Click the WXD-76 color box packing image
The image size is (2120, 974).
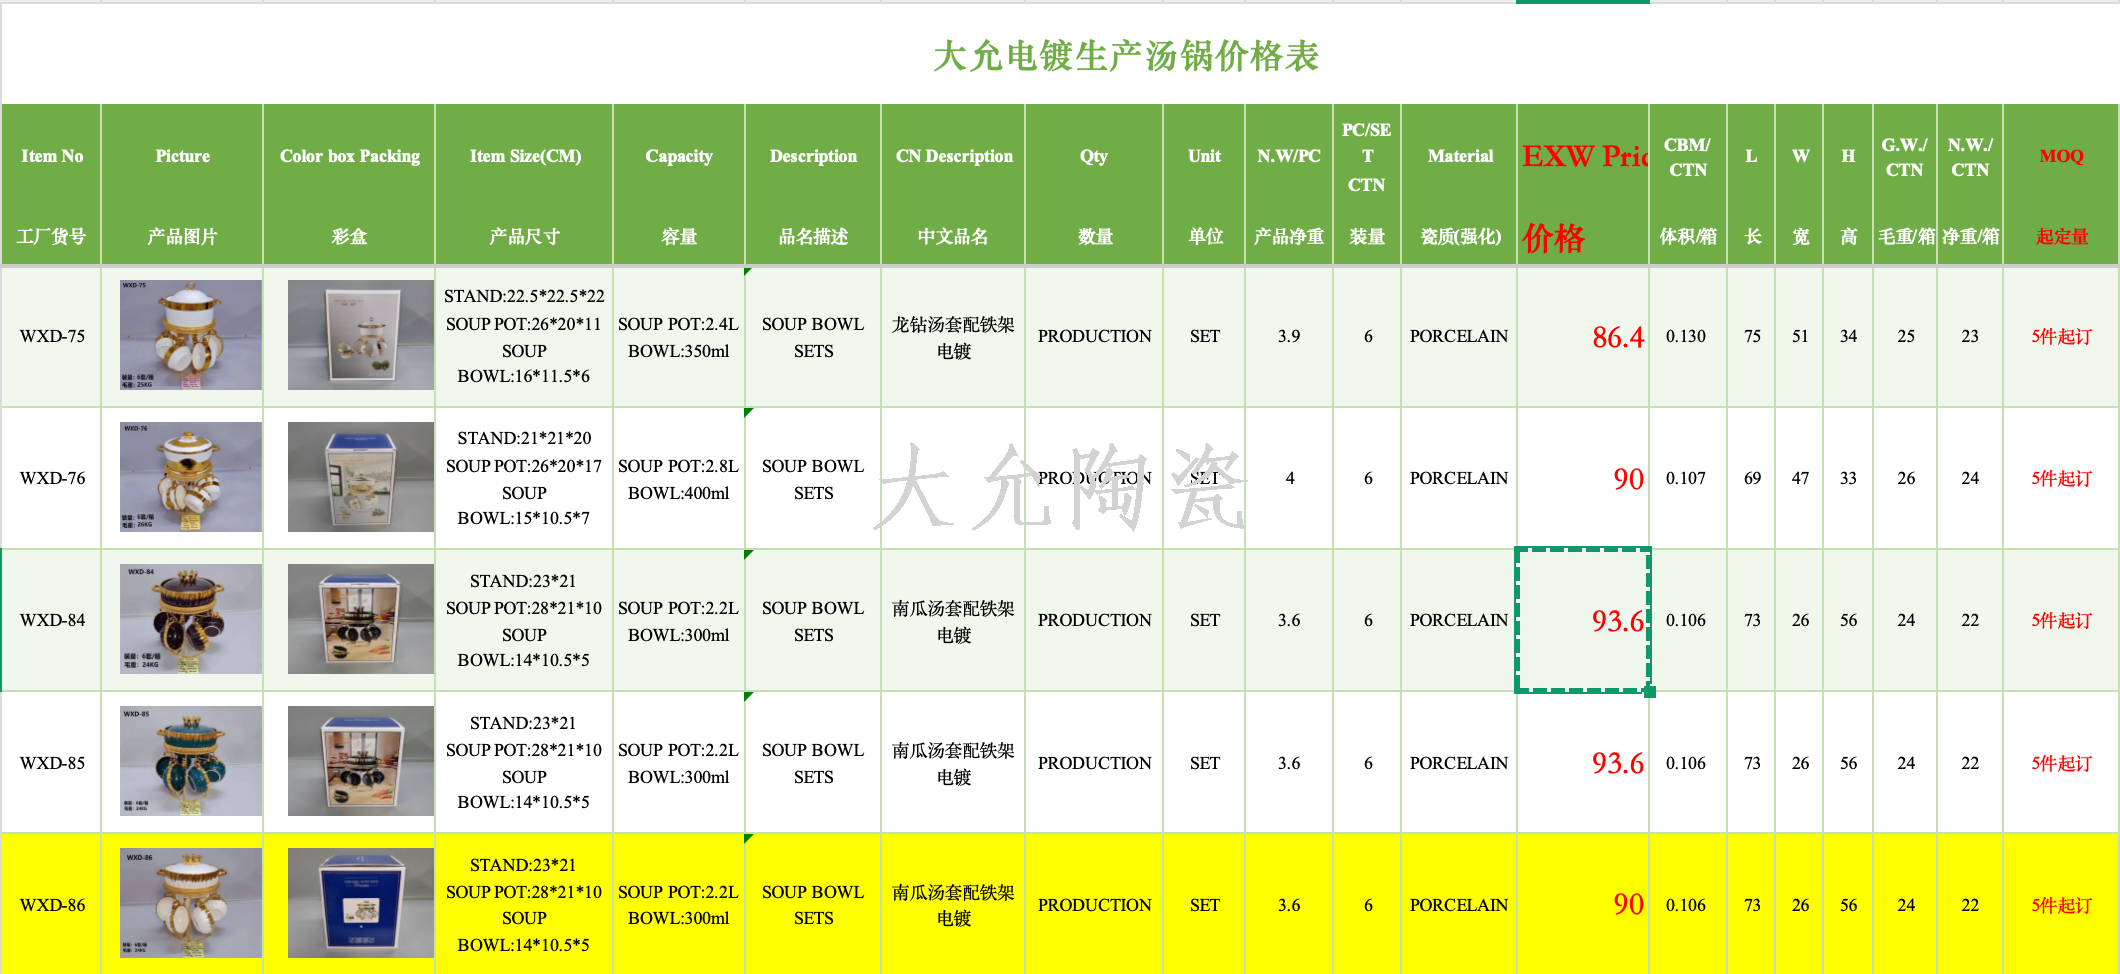coord(360,477)
